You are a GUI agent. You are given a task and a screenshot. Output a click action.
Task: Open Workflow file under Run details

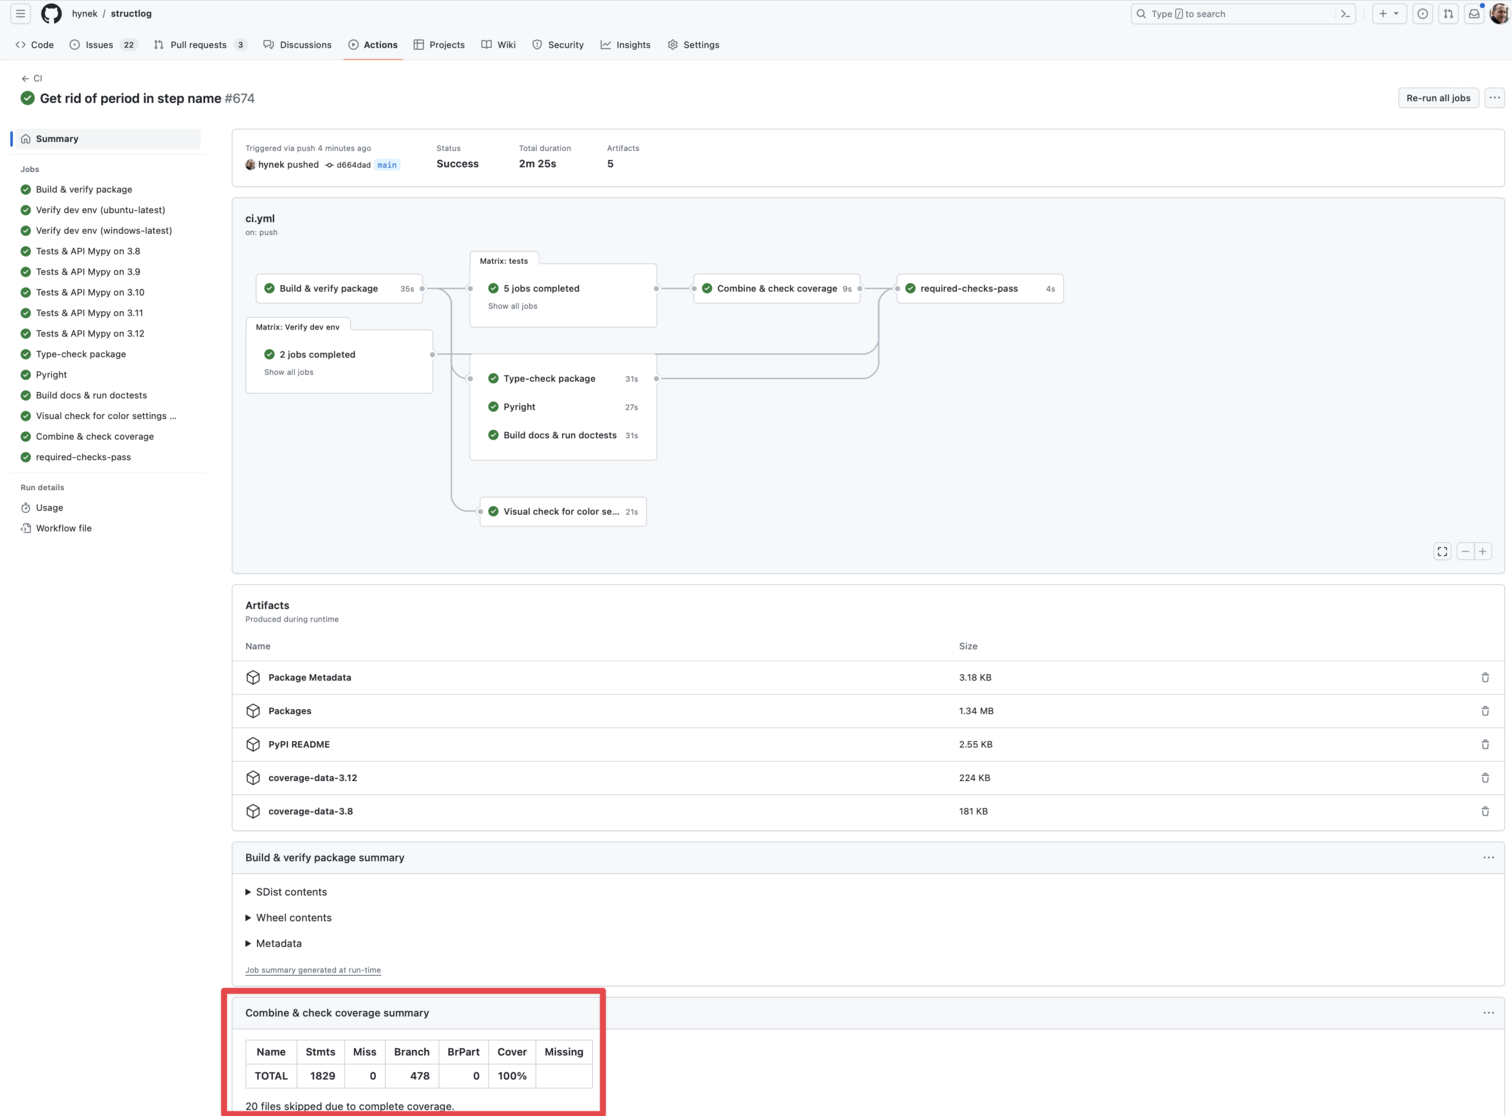(x=63, y=528)
